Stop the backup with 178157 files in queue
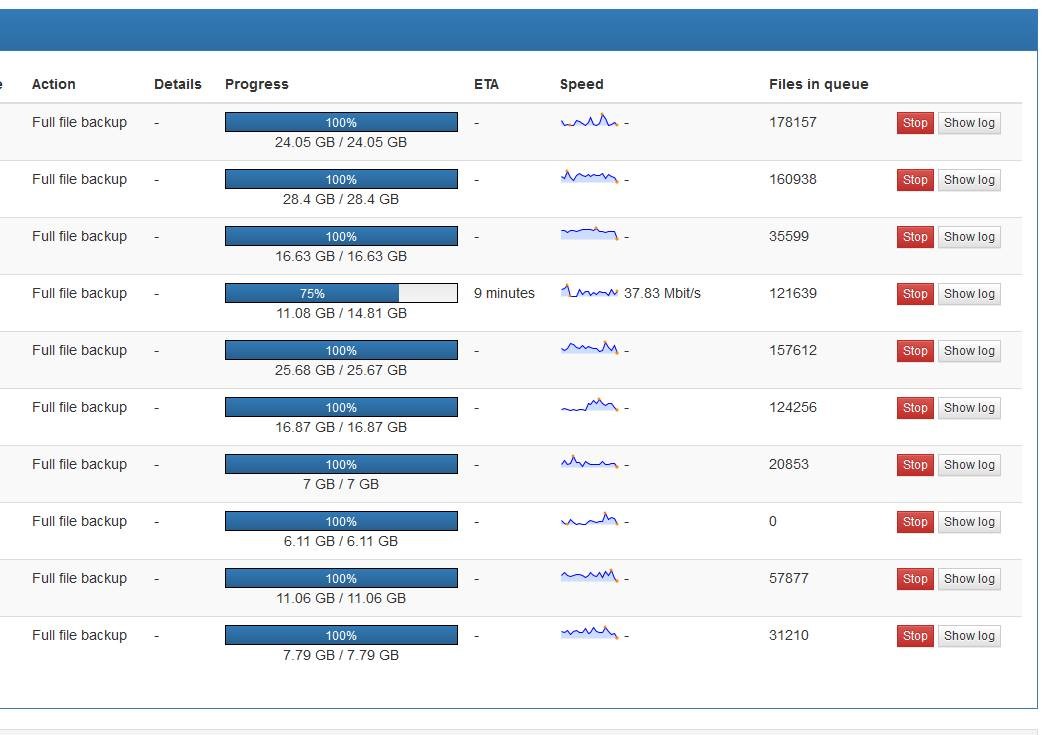The image size is (1043, 735). [915, 123]
